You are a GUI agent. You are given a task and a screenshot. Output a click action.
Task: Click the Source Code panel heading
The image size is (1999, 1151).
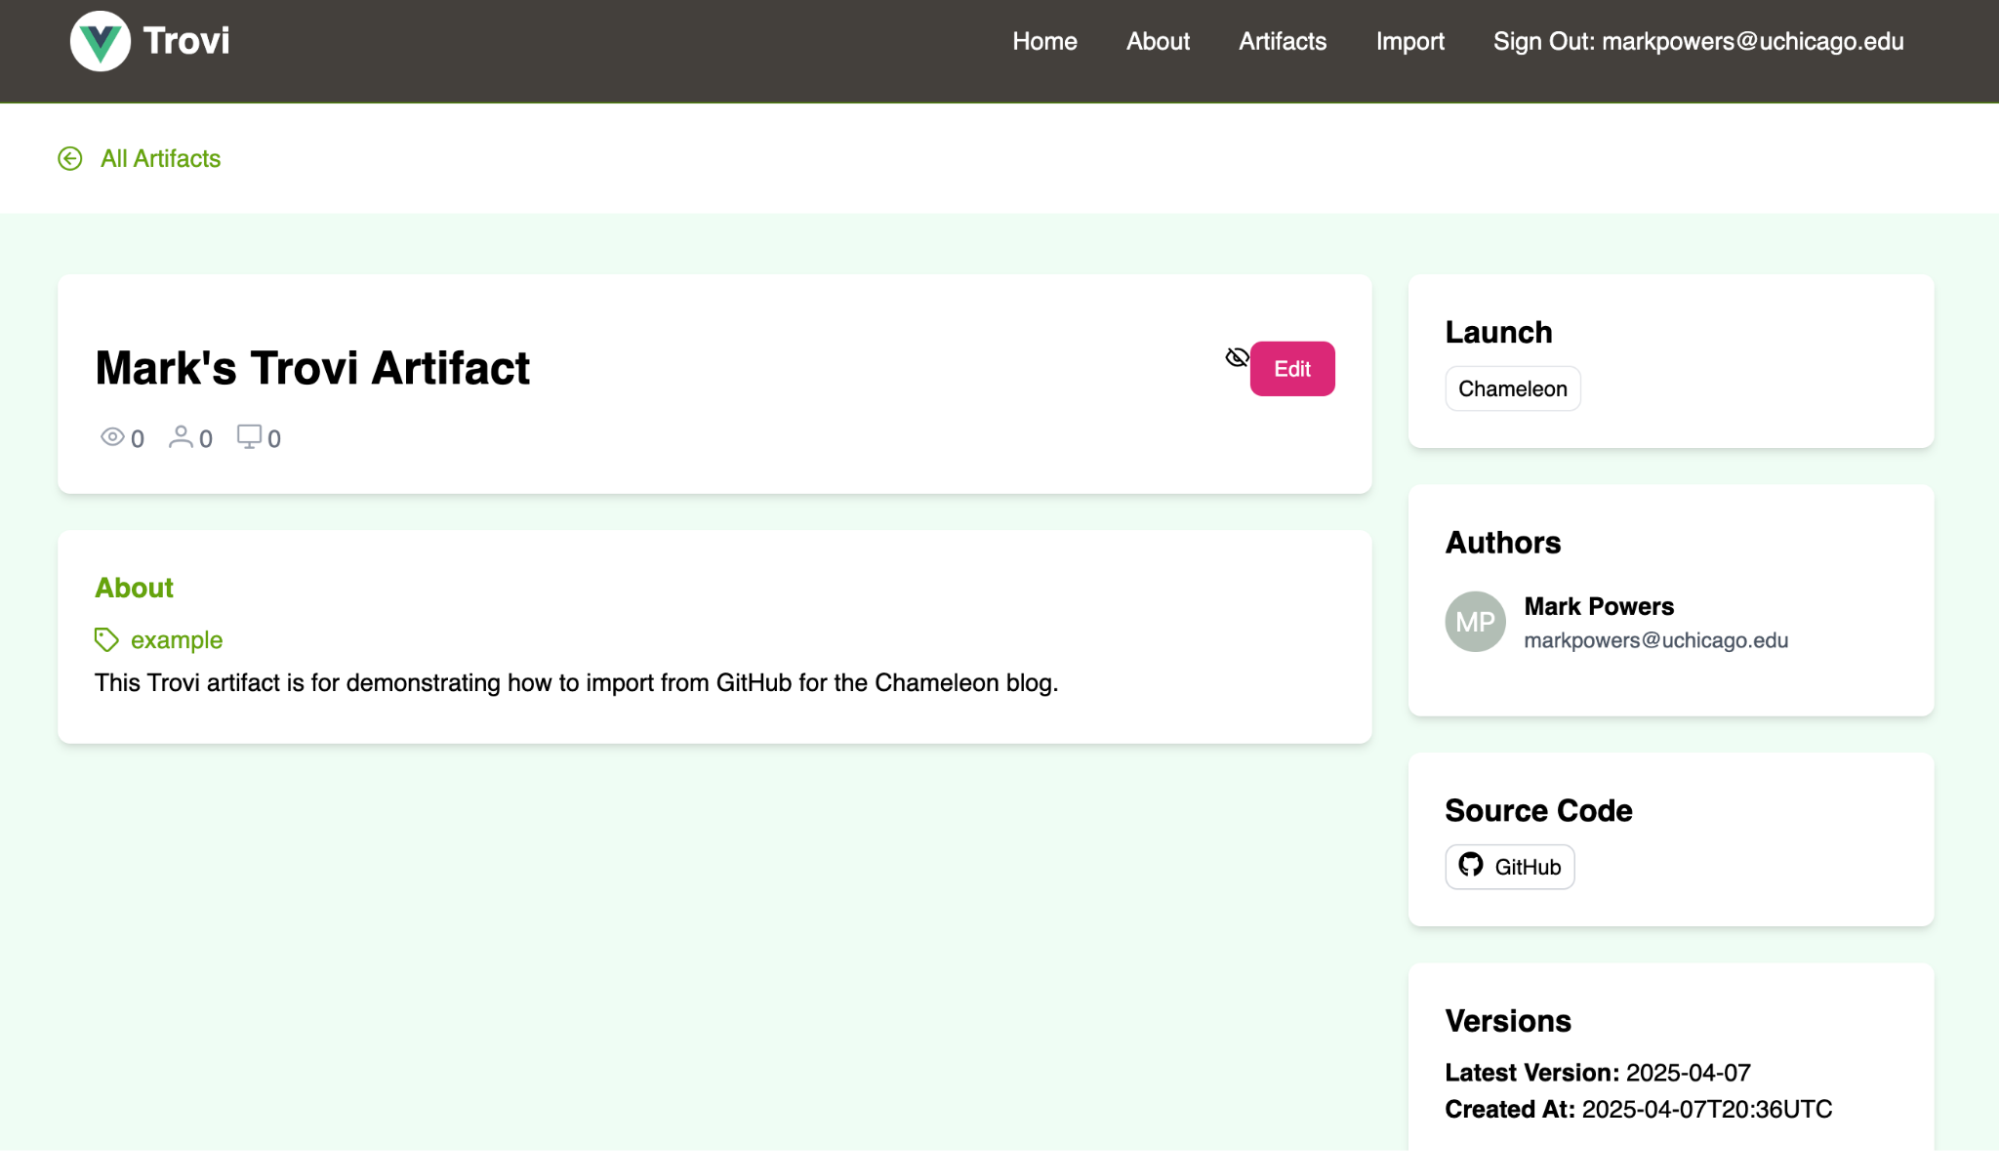[x=1538, y=811]
